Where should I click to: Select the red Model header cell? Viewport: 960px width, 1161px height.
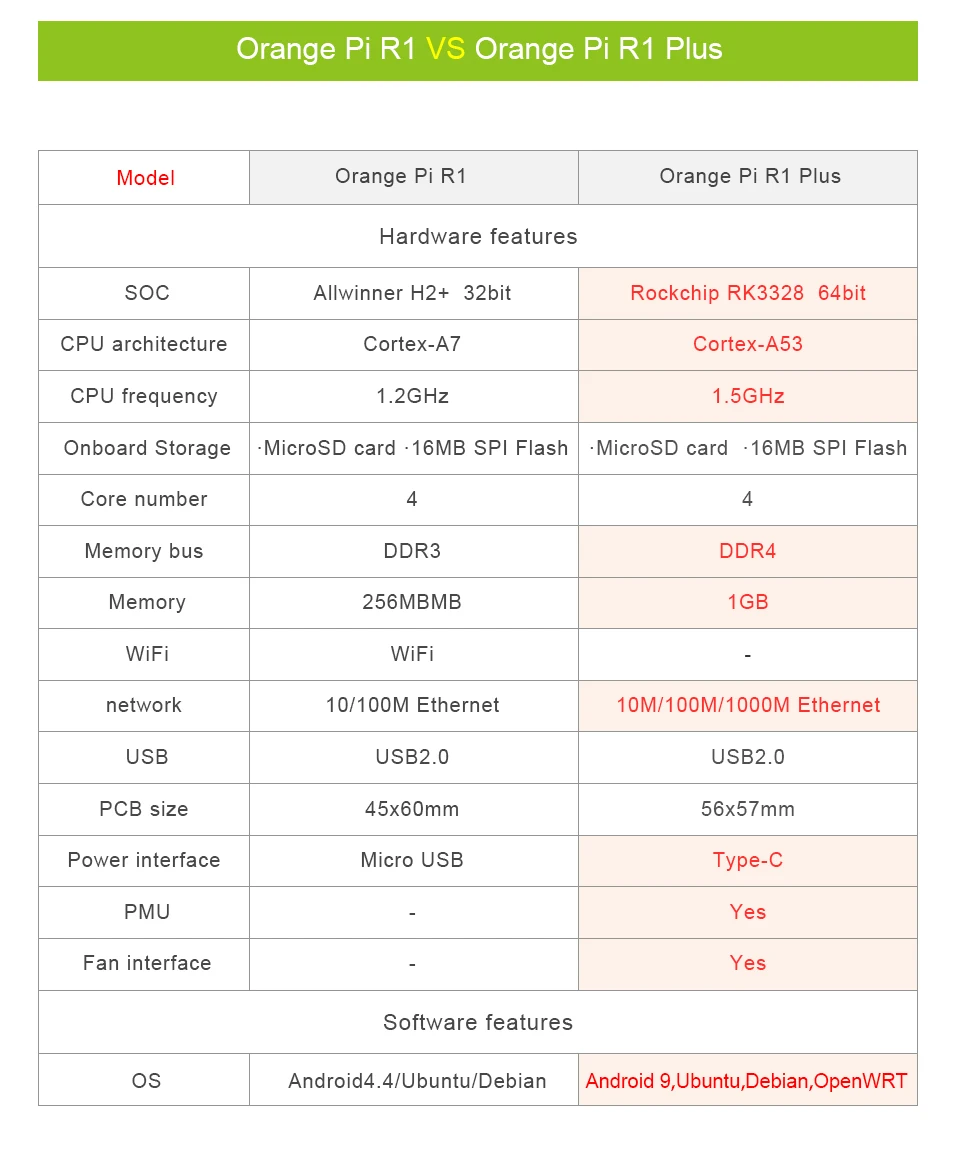(x=145, y=178)
